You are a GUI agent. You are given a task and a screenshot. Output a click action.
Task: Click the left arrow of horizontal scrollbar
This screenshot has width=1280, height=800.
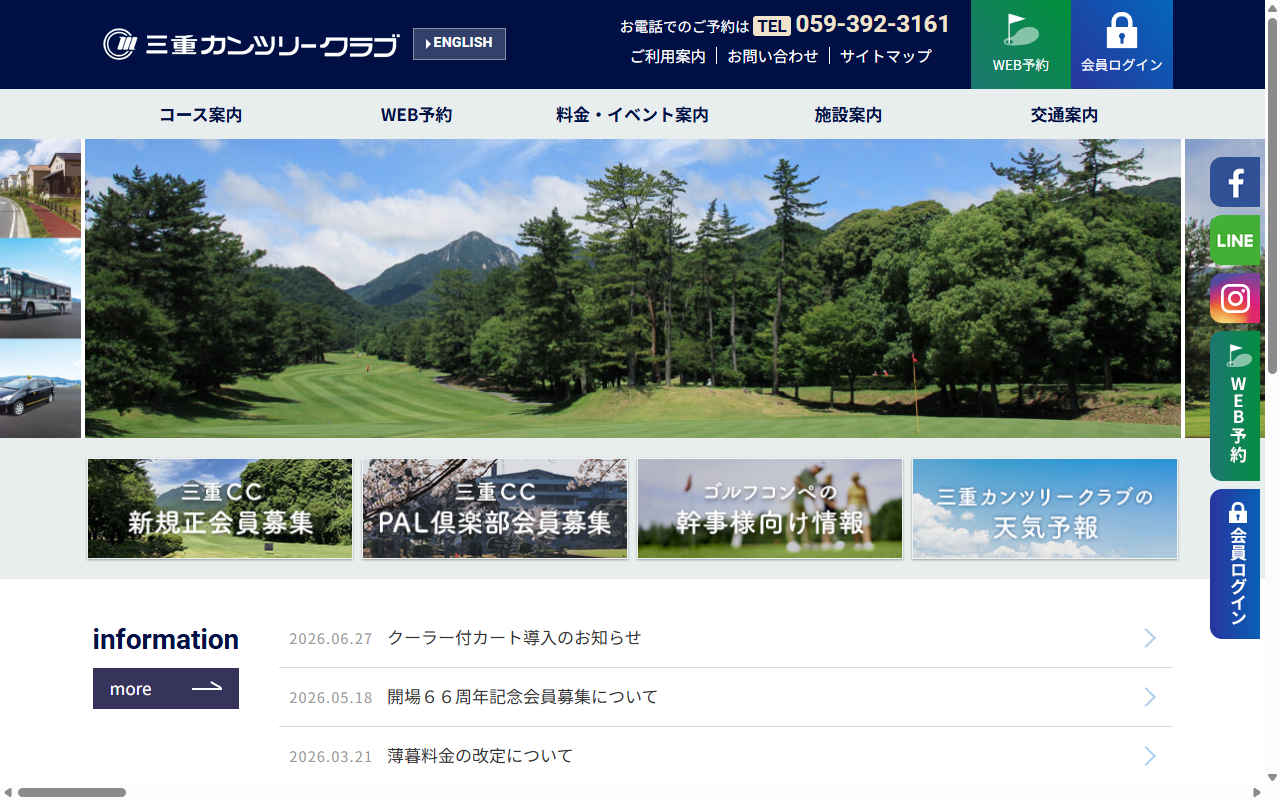tap(8, 792)
